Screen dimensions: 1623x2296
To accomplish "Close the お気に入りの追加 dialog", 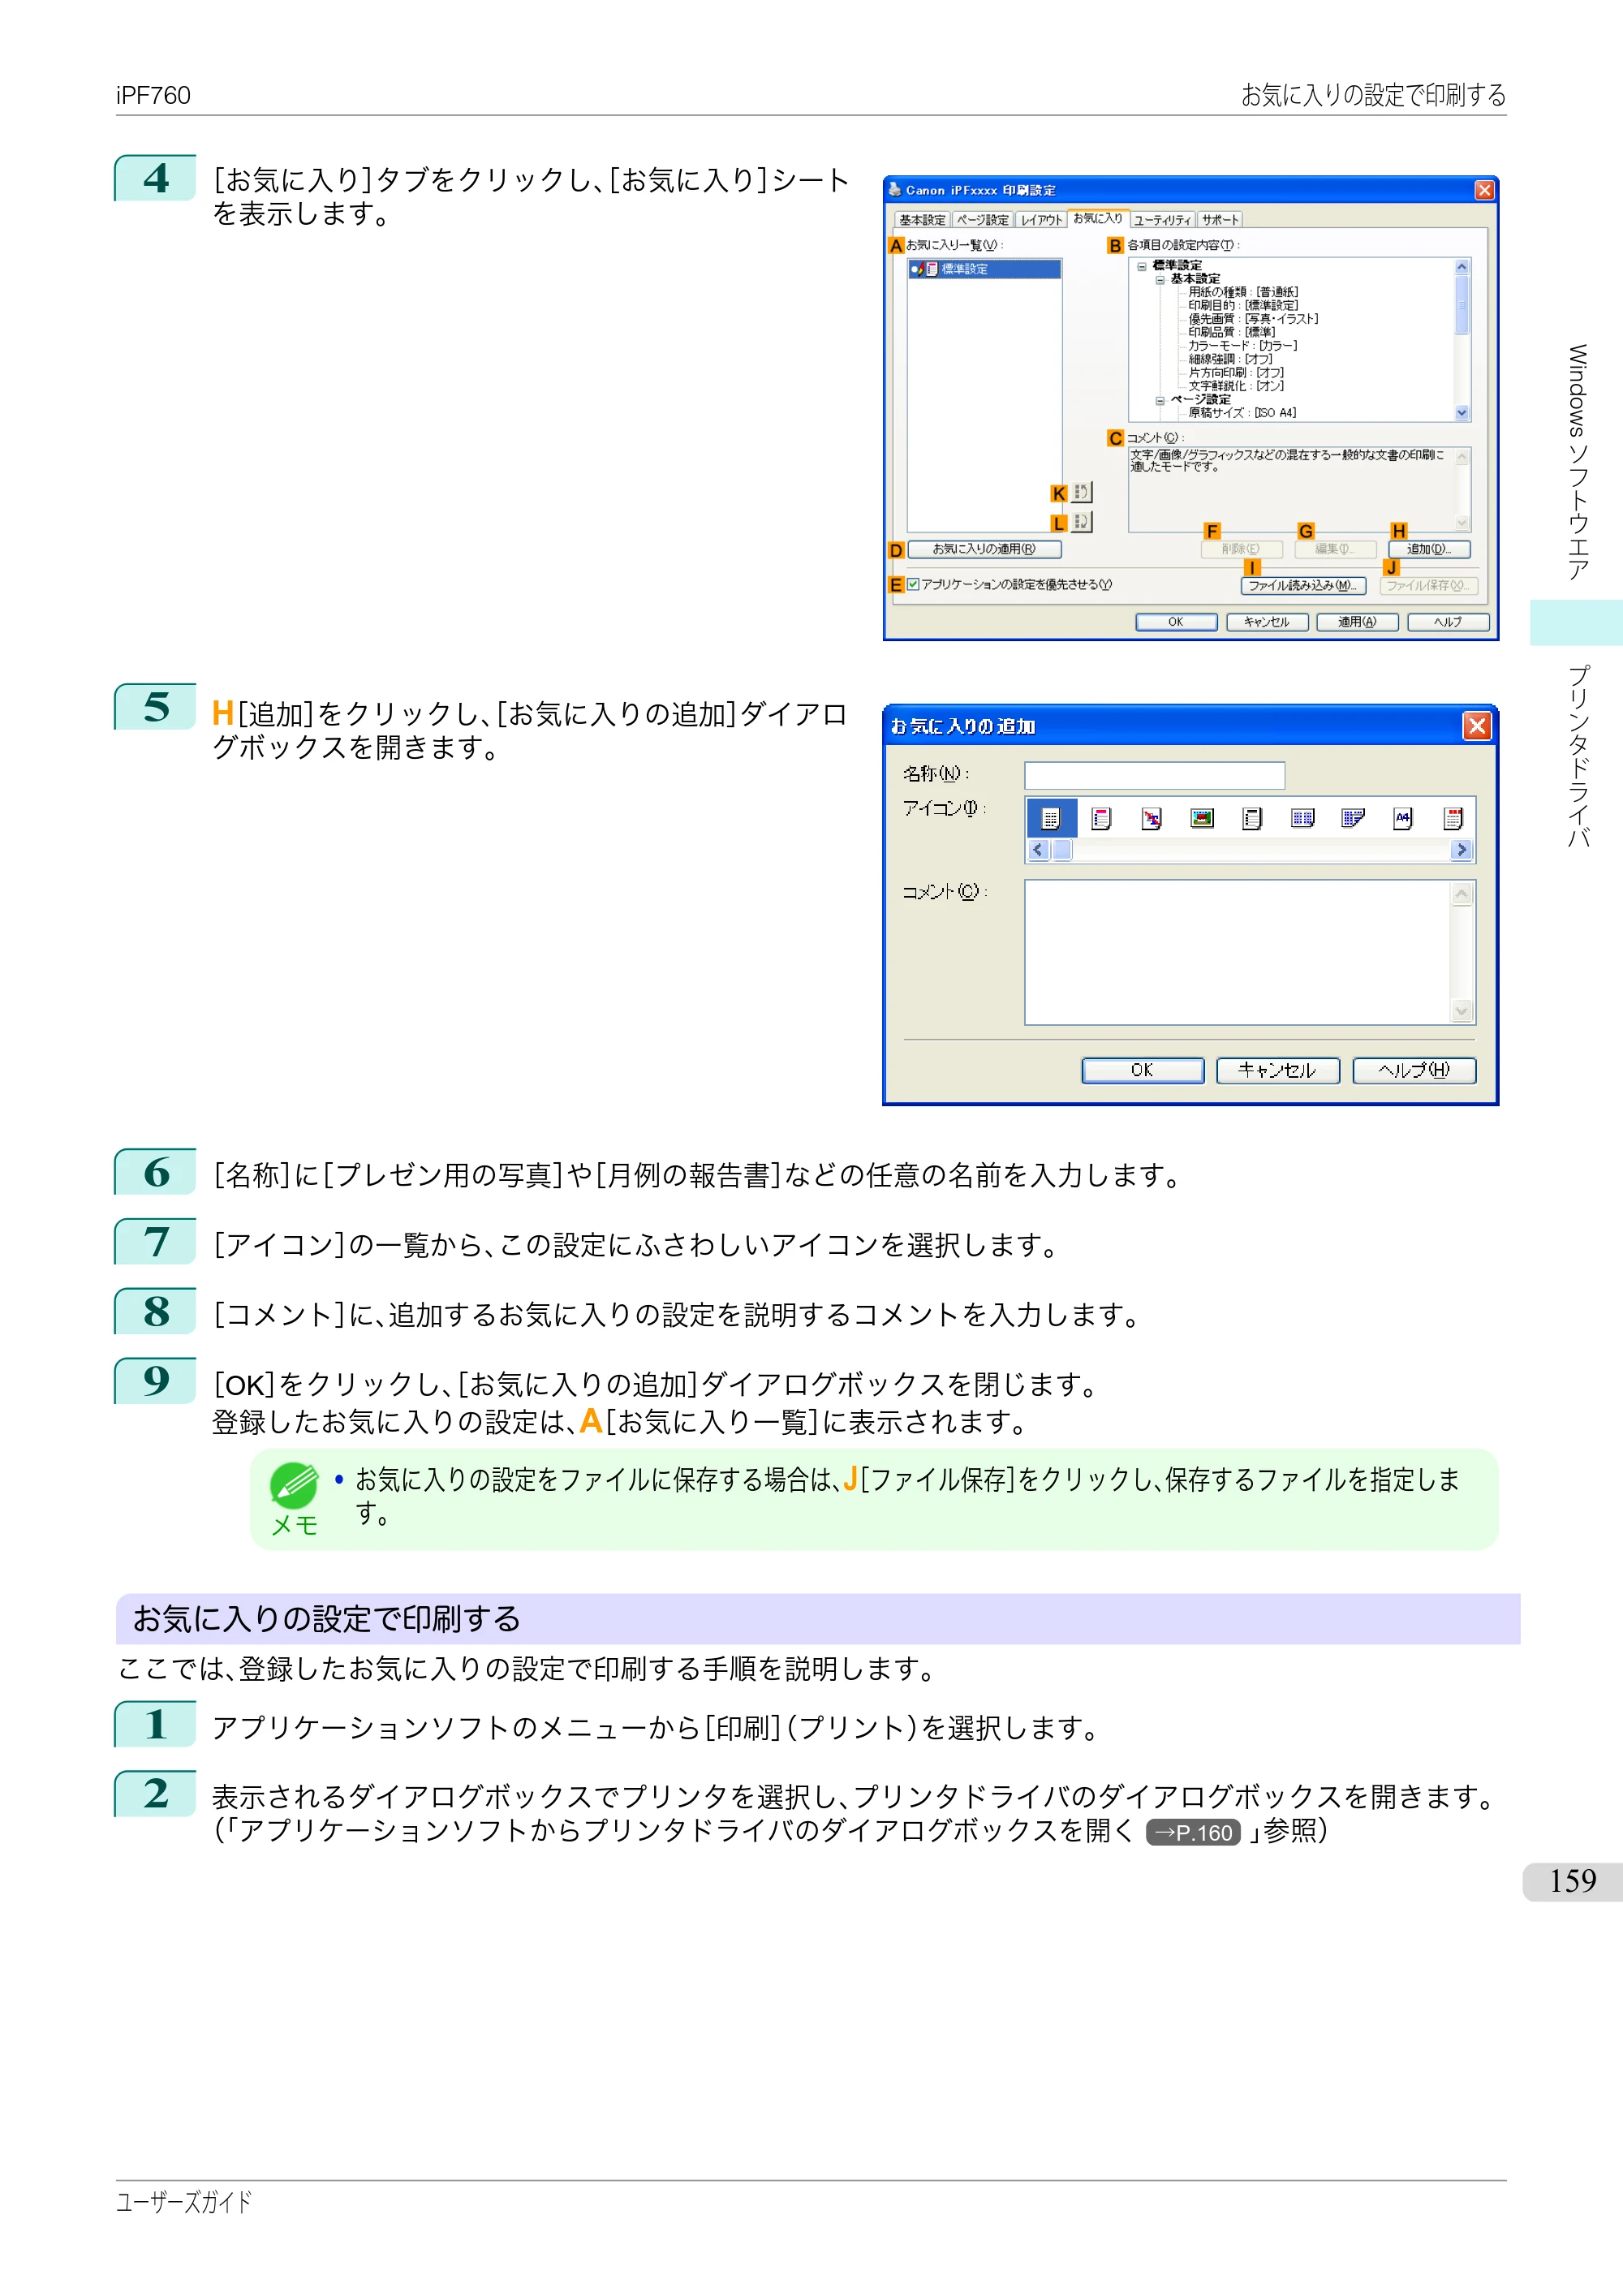I will [1476, 726].
